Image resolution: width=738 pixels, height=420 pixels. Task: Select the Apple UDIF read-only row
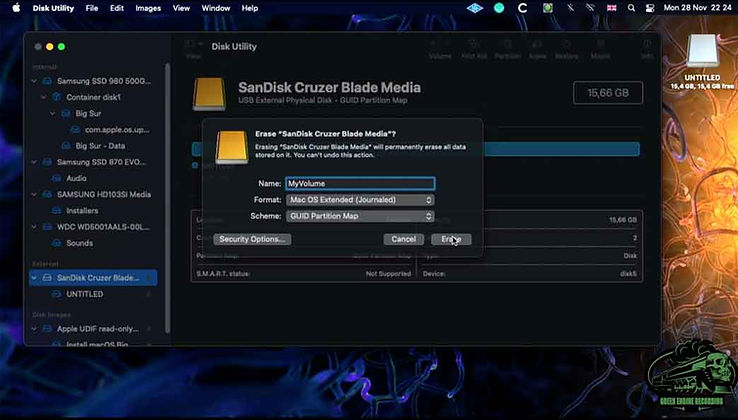93,329
